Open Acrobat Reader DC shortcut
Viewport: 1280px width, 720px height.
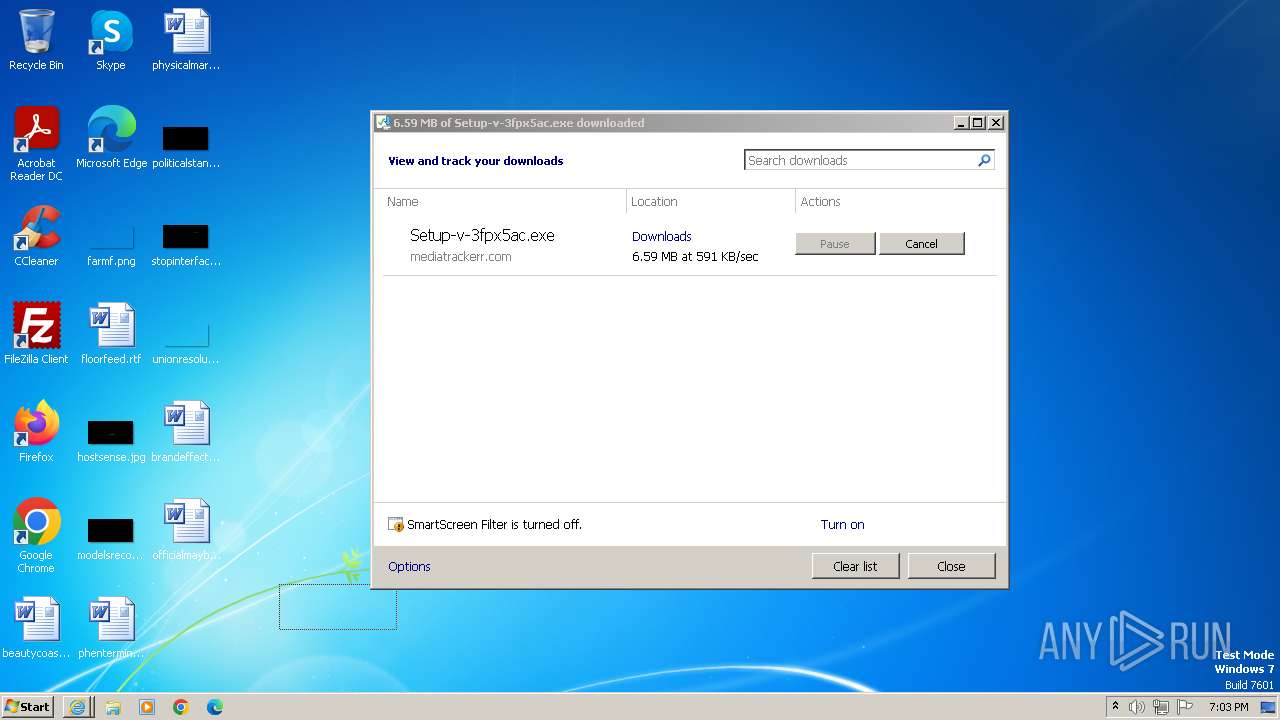[36, 143]
